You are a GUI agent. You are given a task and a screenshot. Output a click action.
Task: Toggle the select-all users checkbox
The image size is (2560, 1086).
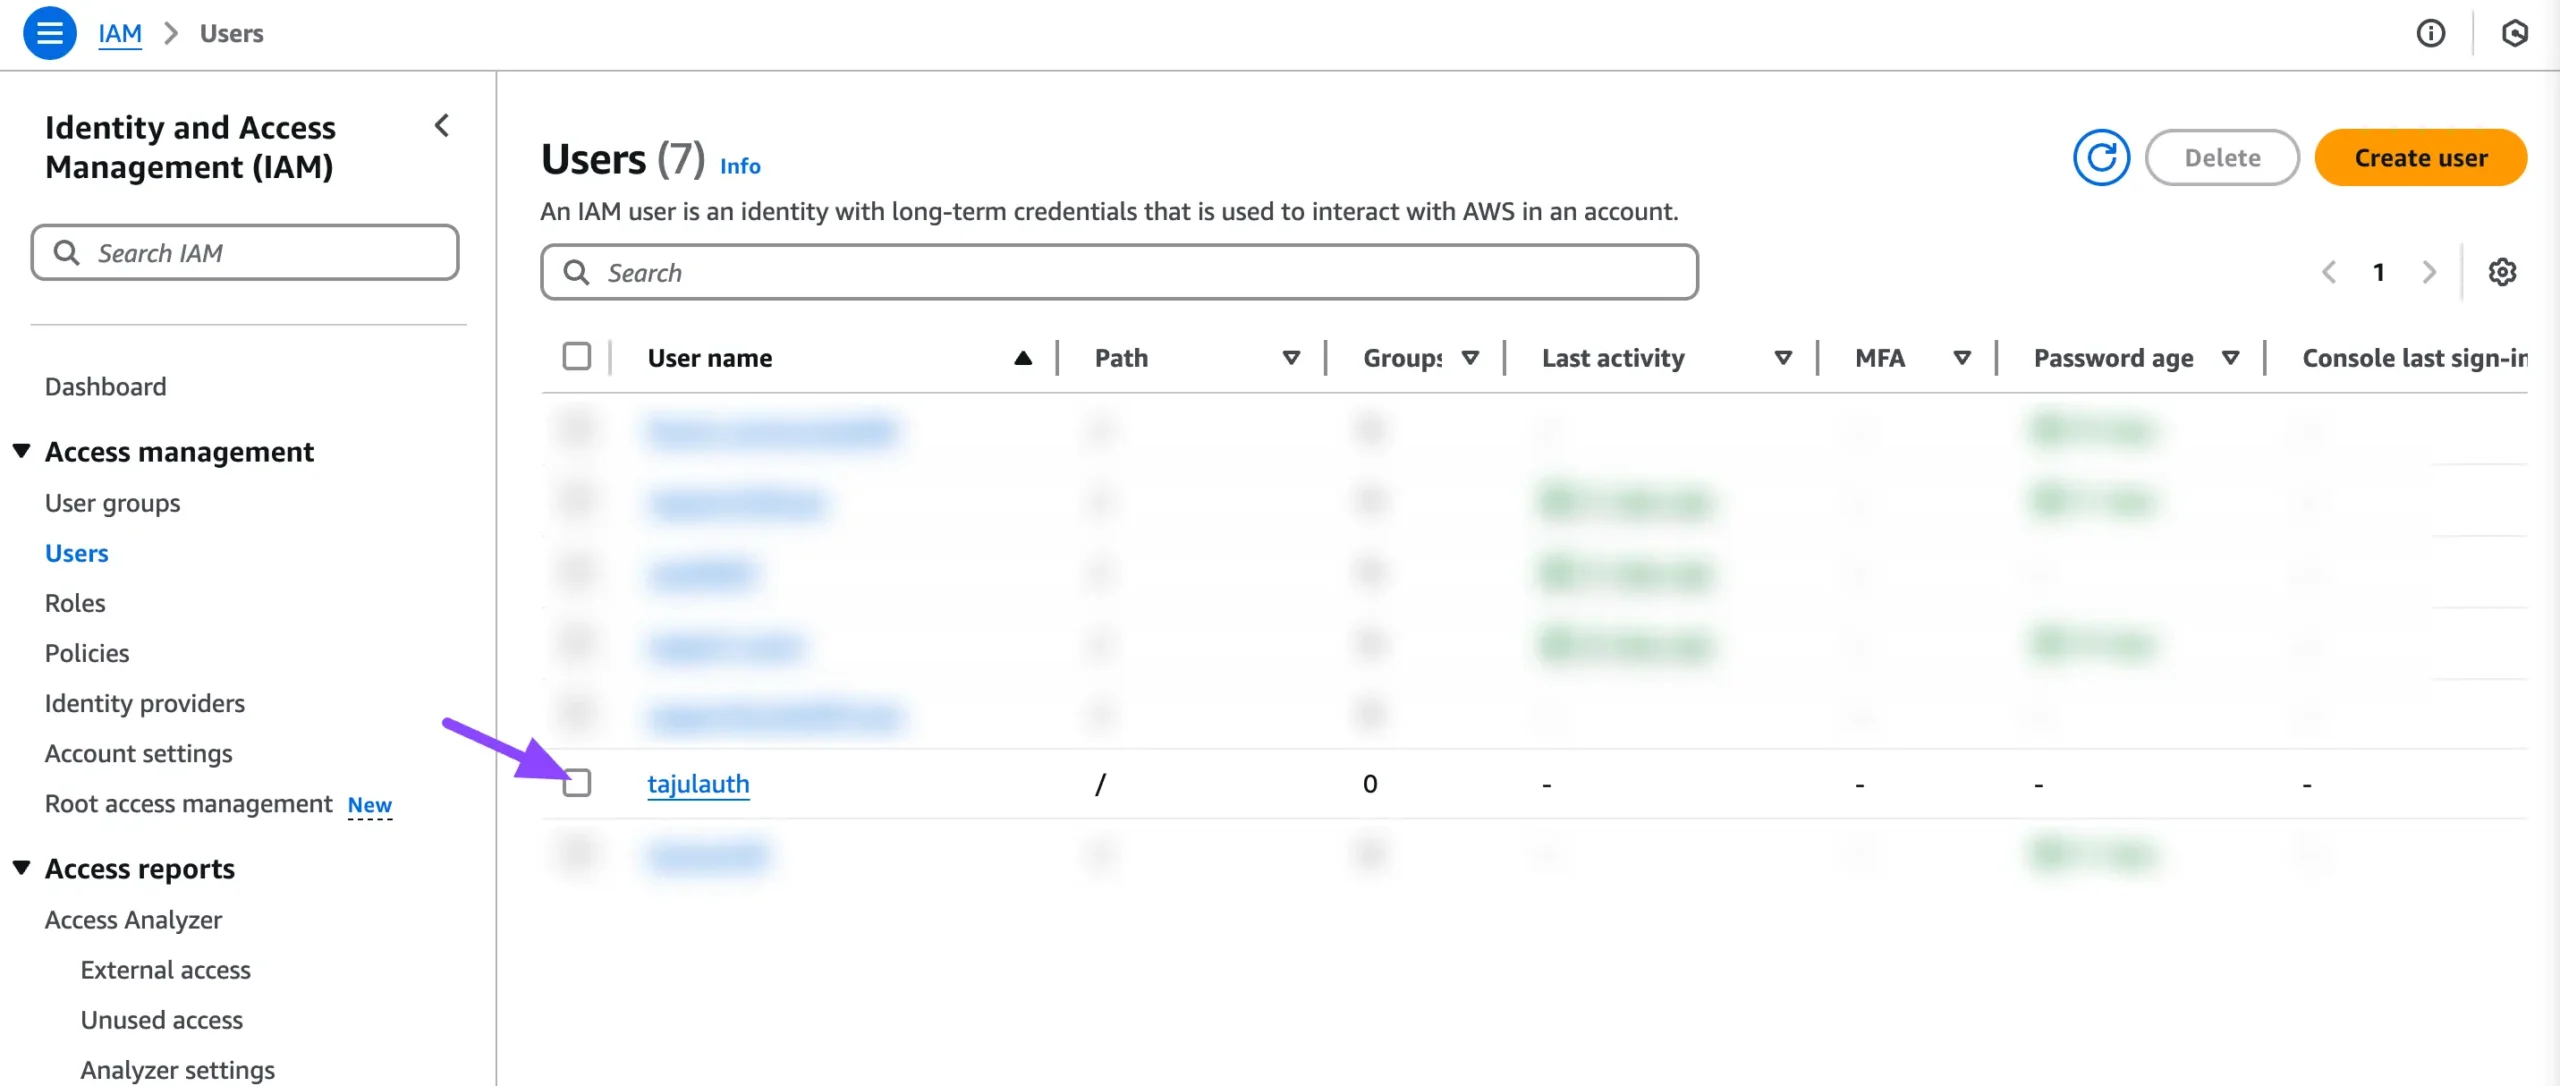[577, 357]
